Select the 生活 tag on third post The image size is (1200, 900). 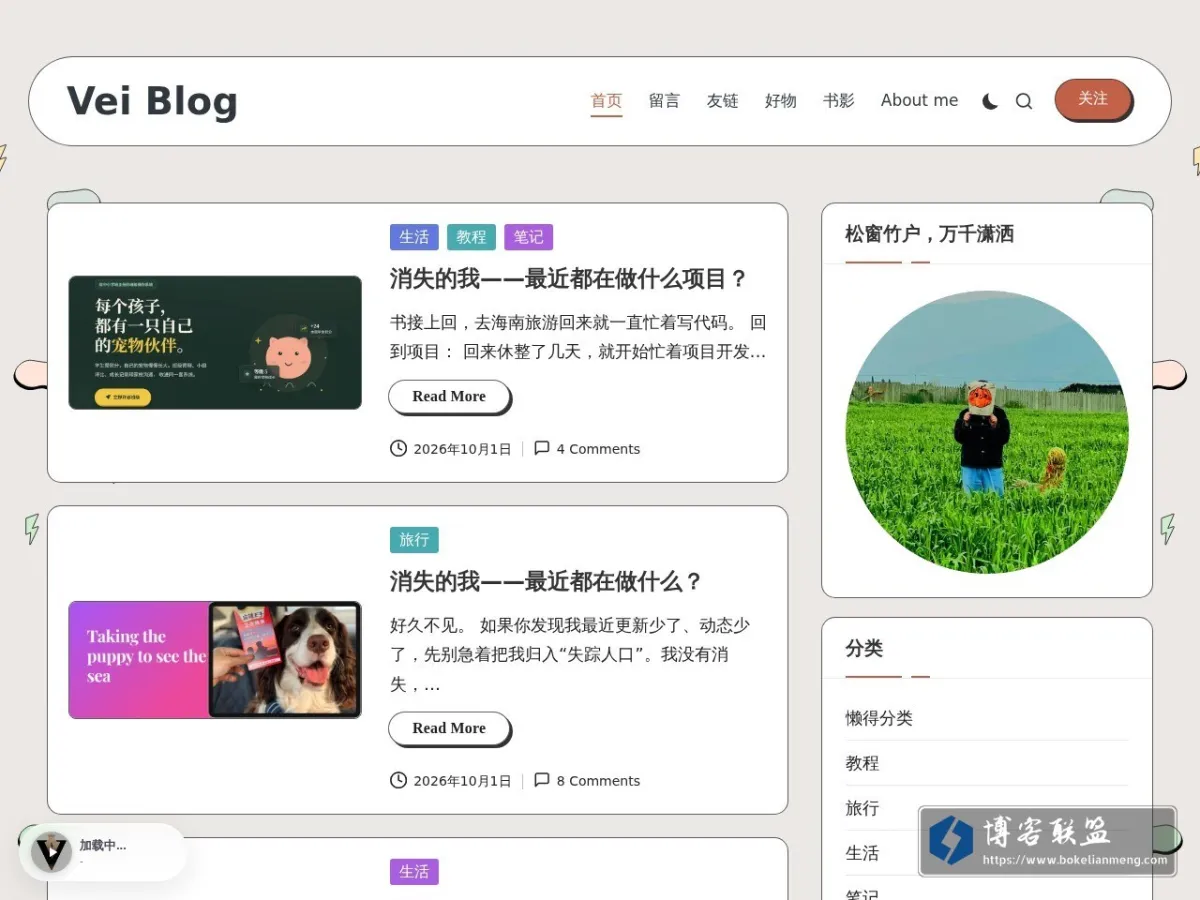(x=414, y=872)
